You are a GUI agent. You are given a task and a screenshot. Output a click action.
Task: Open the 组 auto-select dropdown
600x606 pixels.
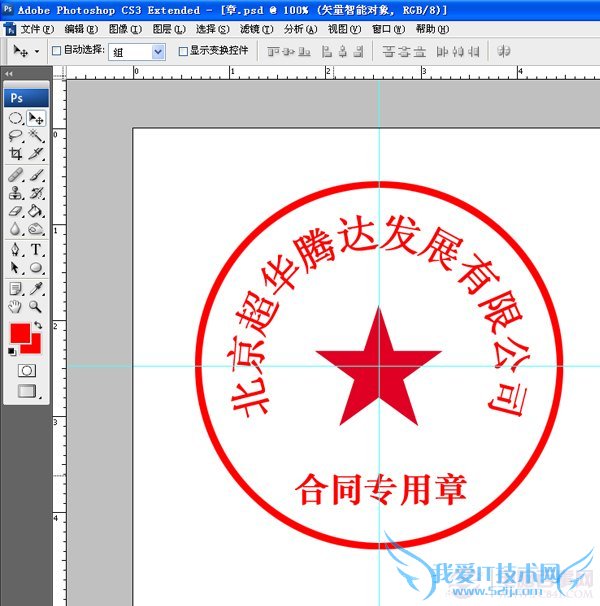pyautogui.click(x=137, y=52)
